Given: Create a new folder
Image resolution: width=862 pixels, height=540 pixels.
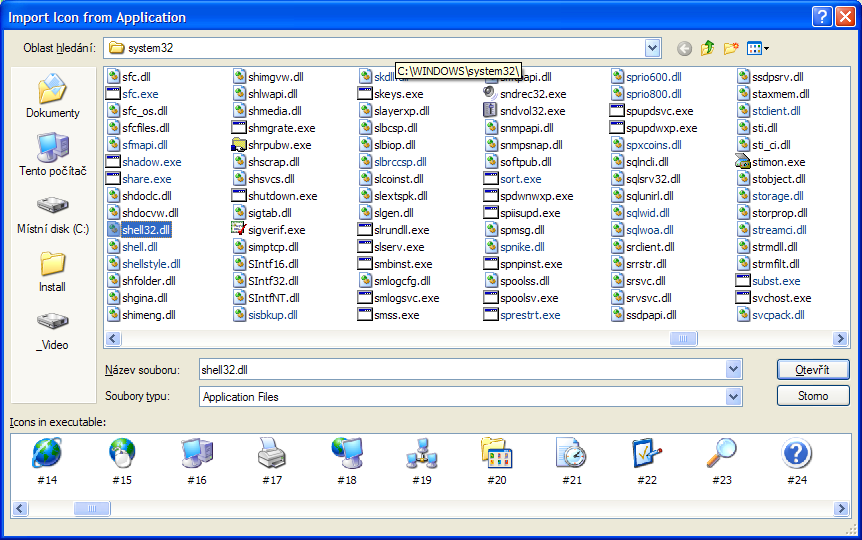Looking at the screenshot, I should click(x=731, y=48).
